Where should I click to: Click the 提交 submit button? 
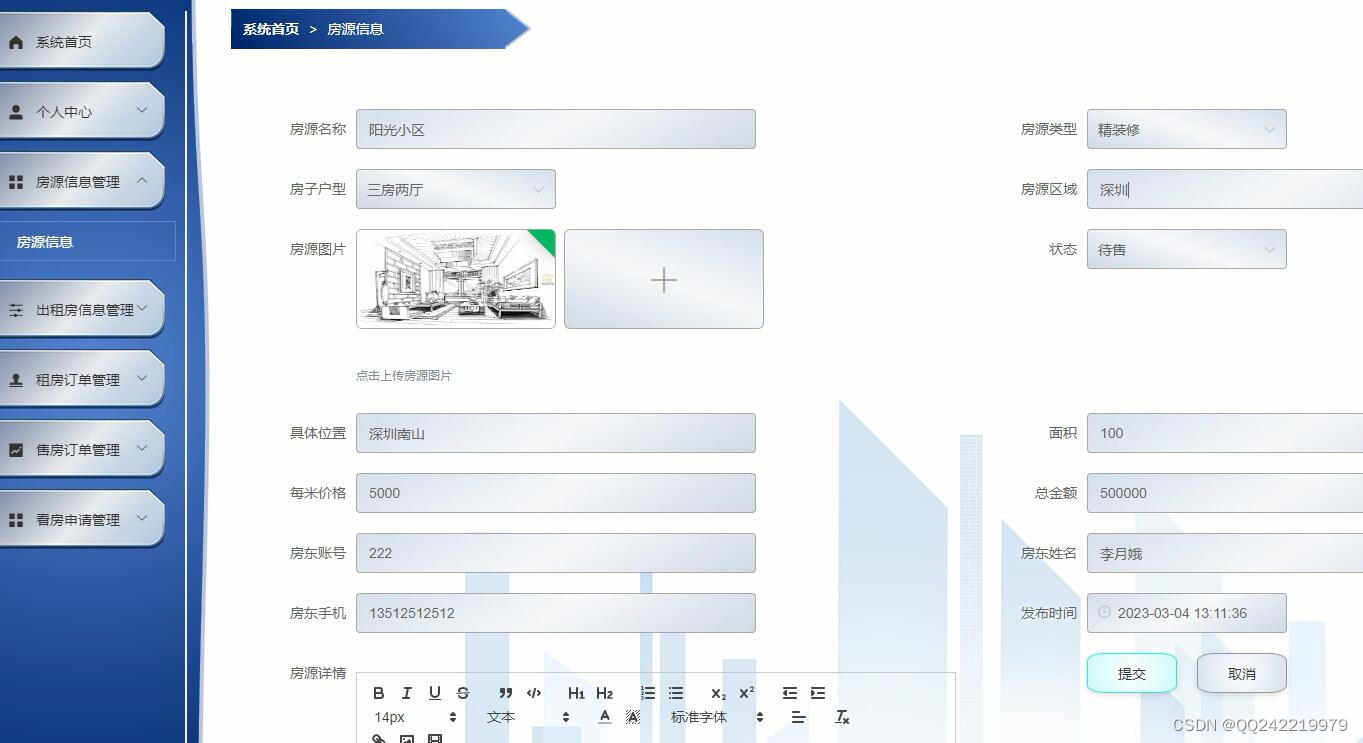1131,673
